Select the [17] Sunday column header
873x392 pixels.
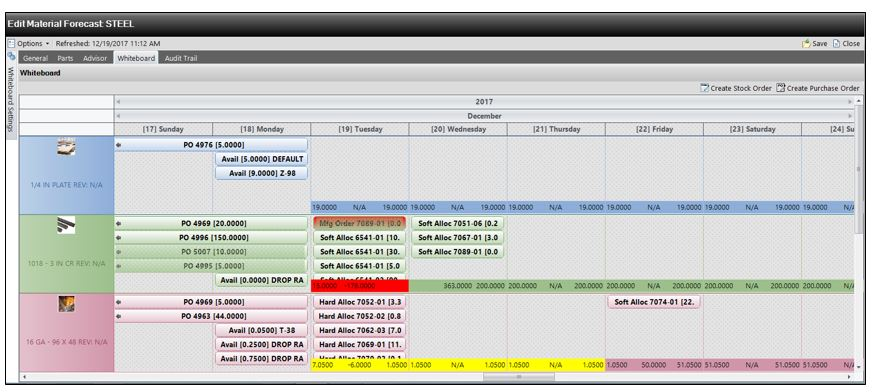163,129
